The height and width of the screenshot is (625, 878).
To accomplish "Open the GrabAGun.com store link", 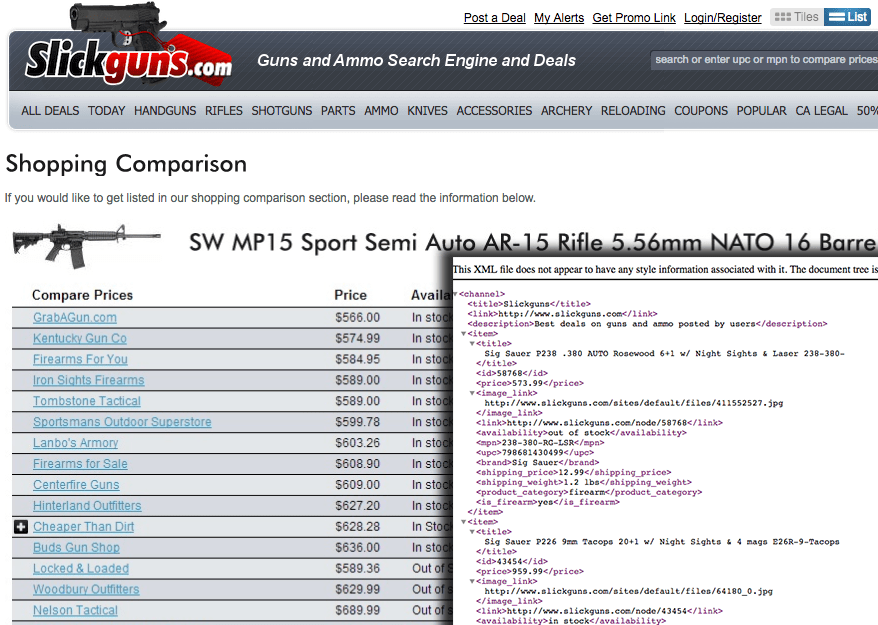I will pyautogui.click(x=75, y=318).
